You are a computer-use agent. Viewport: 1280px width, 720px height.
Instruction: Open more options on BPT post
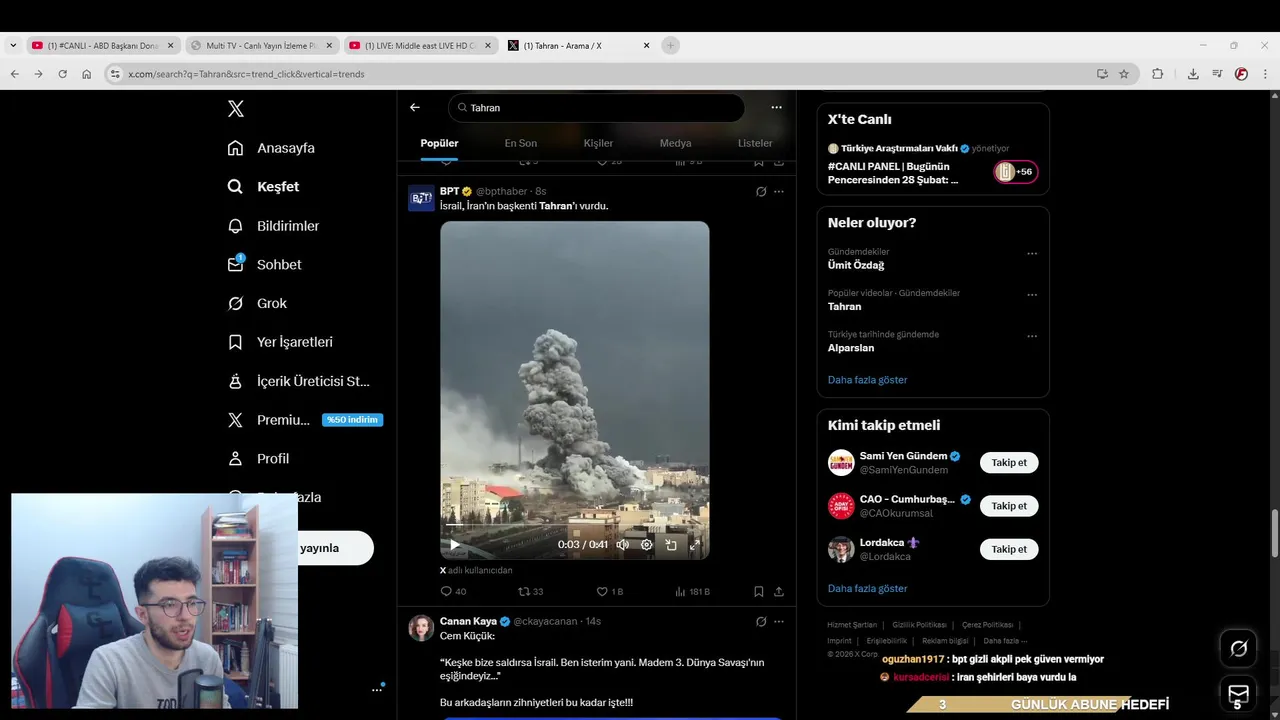point(779,191)
